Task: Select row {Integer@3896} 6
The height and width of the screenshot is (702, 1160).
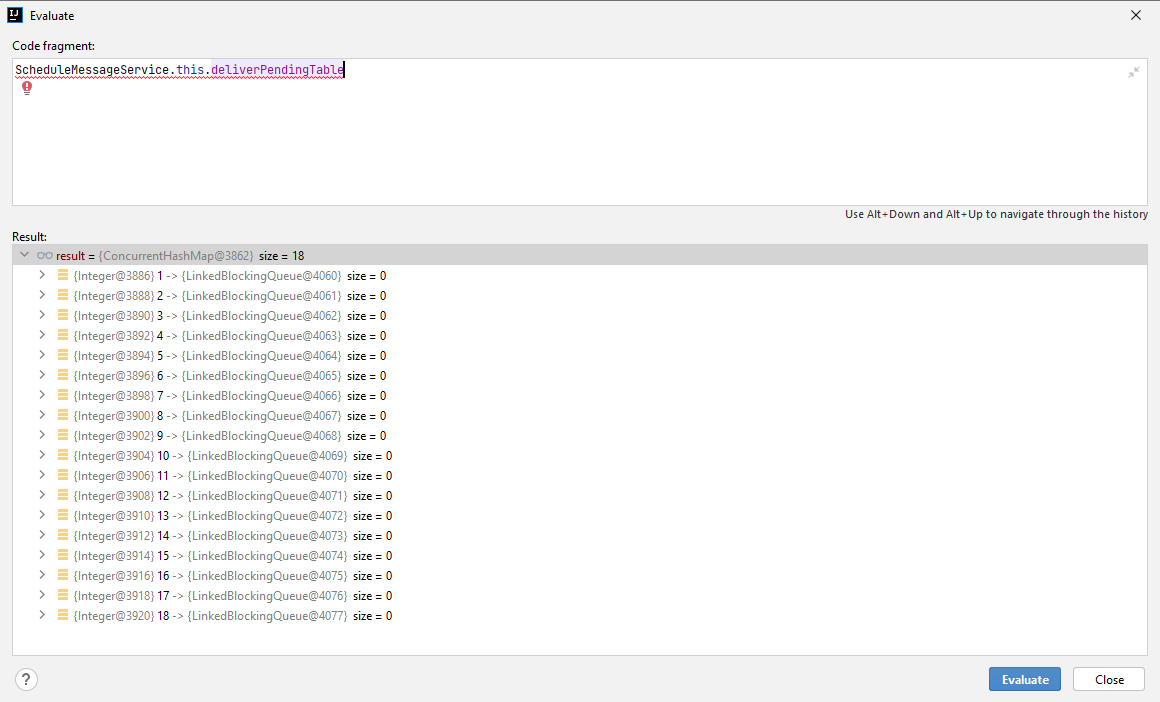Action: [579, 375]
